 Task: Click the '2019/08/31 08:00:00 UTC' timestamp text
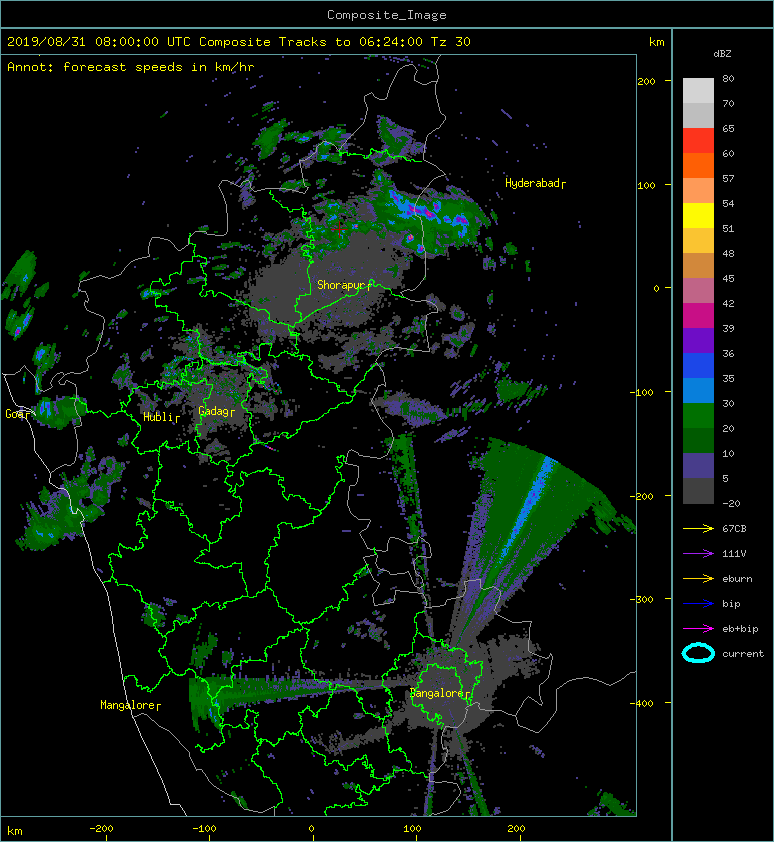[x=98, y=42]
